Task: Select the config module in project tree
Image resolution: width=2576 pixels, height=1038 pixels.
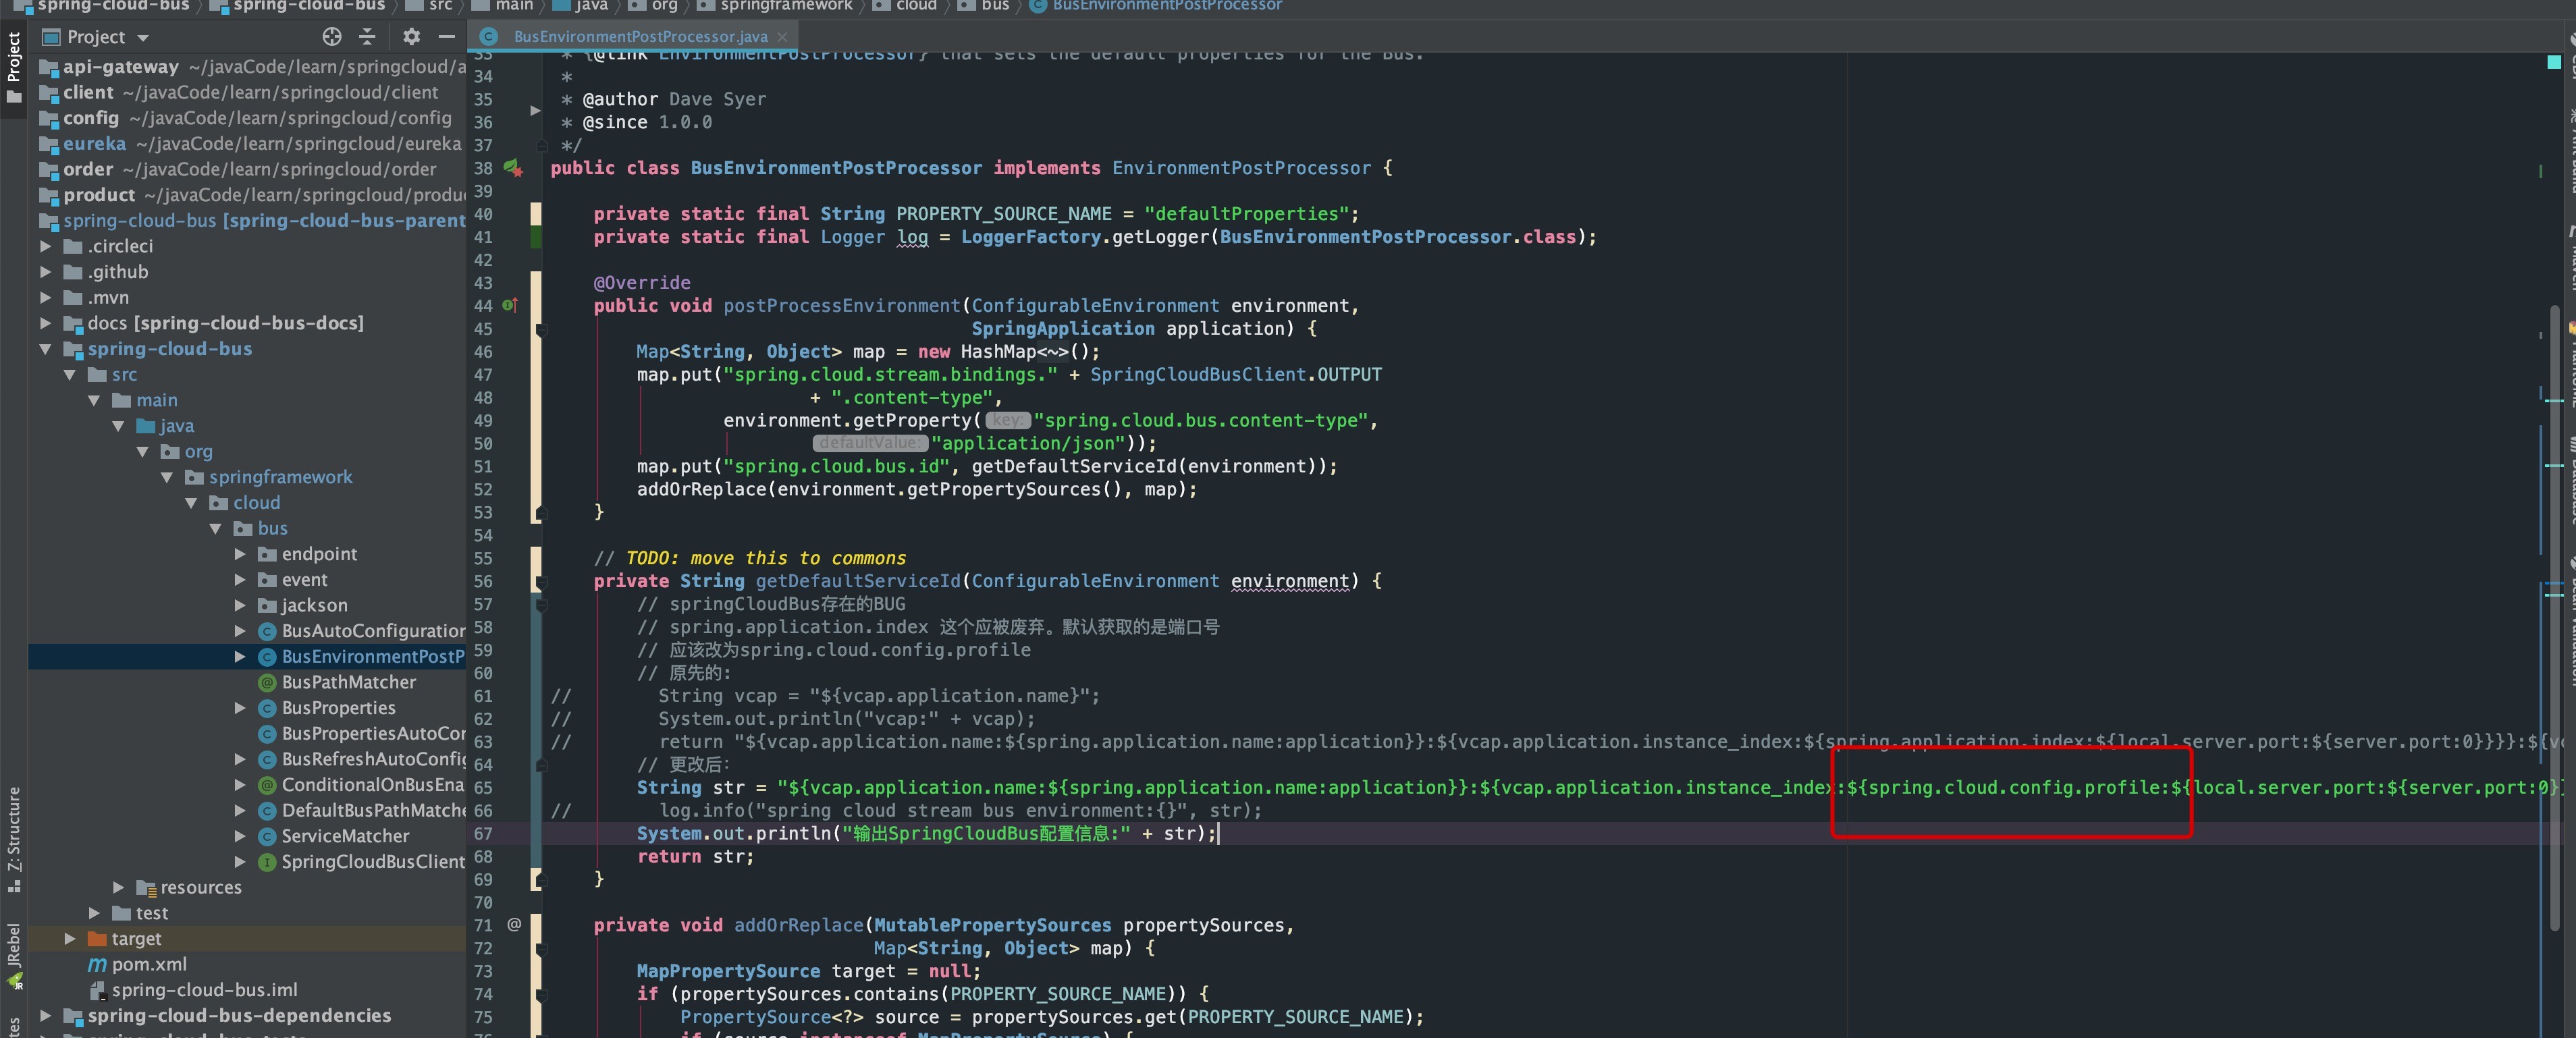Action: 91,118
